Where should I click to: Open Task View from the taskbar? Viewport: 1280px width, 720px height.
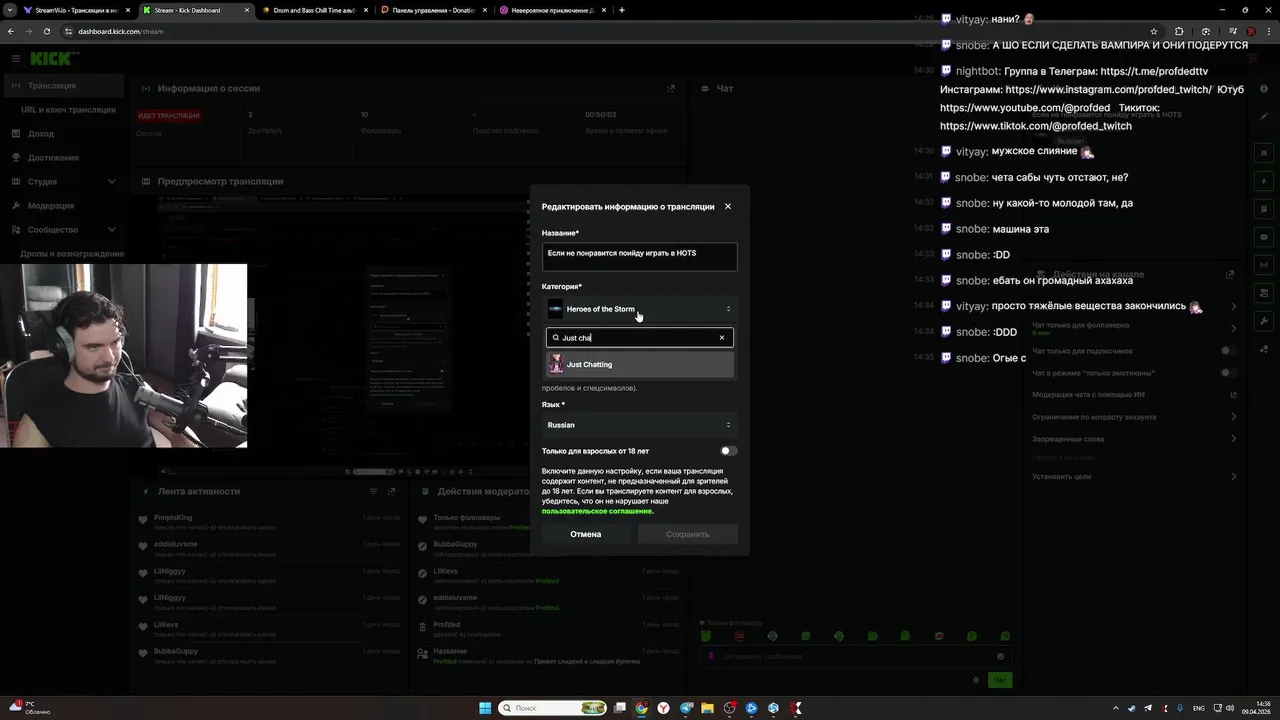coord(619,708)
